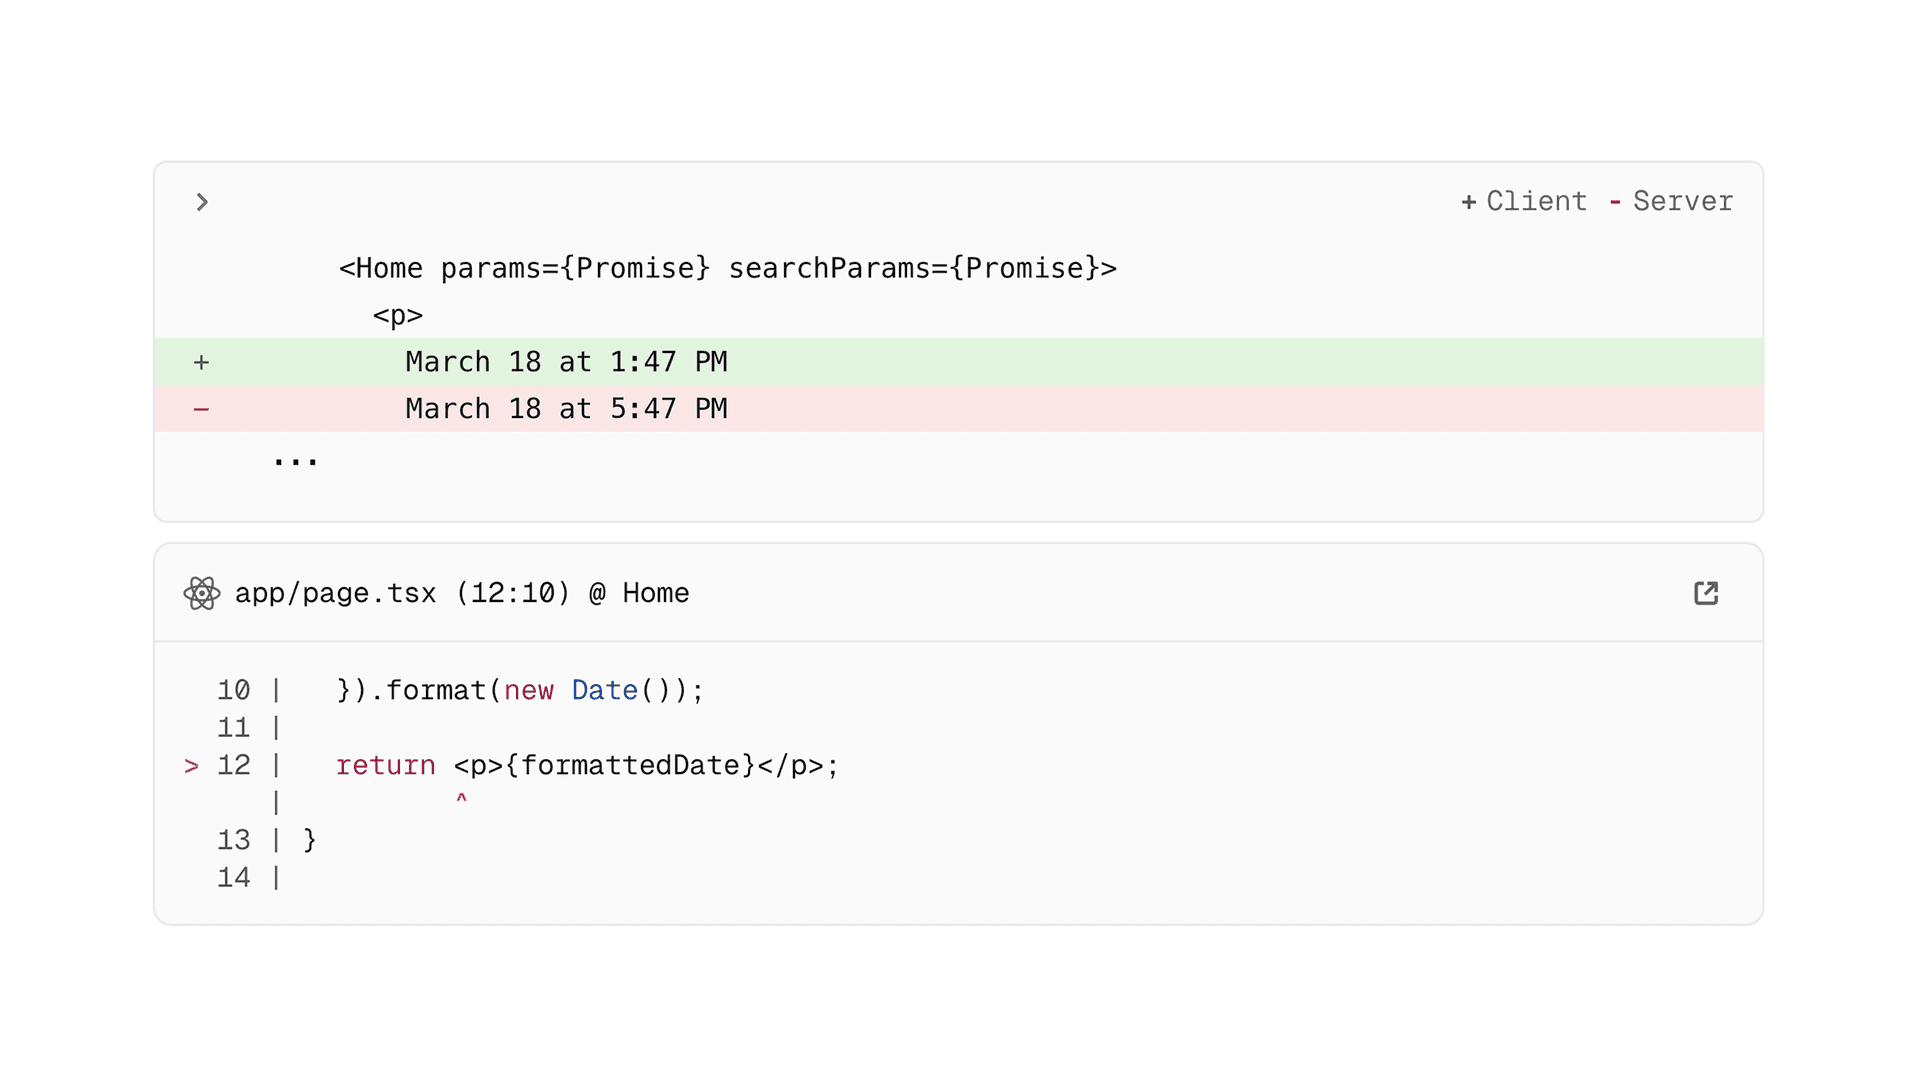Click the minus Server legend symbol
The height and width of the screenshot is (1080, 1920).
tap(1614, 202)
